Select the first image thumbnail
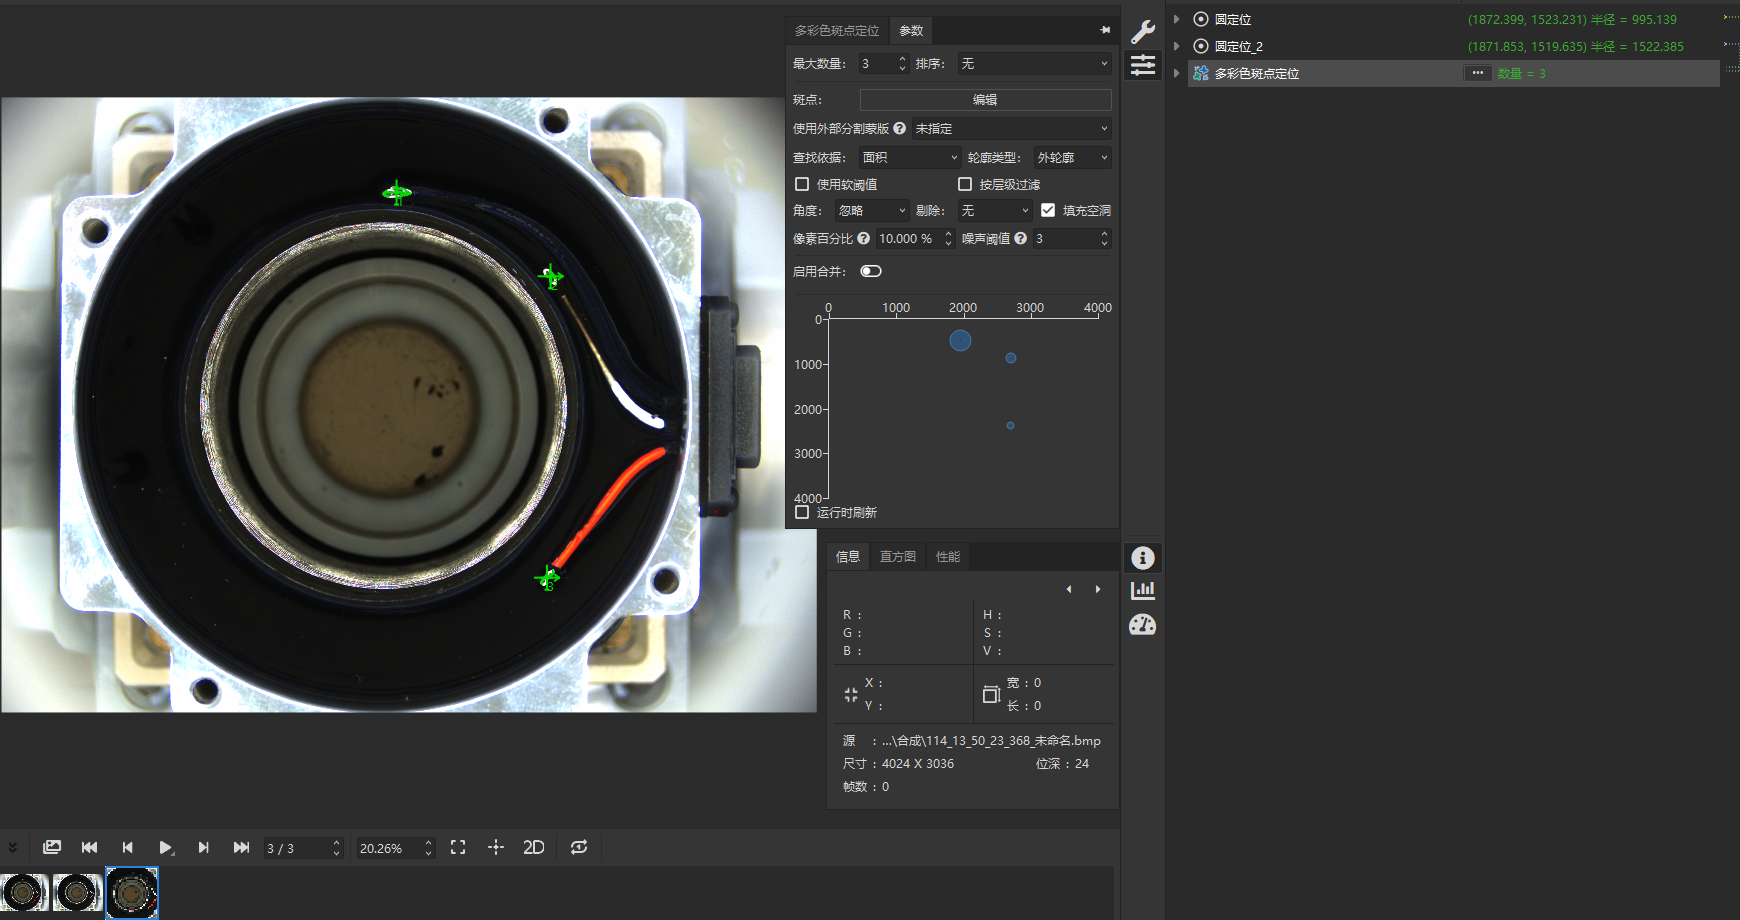Screen dimensions: 1740x920 click(25, 892)
